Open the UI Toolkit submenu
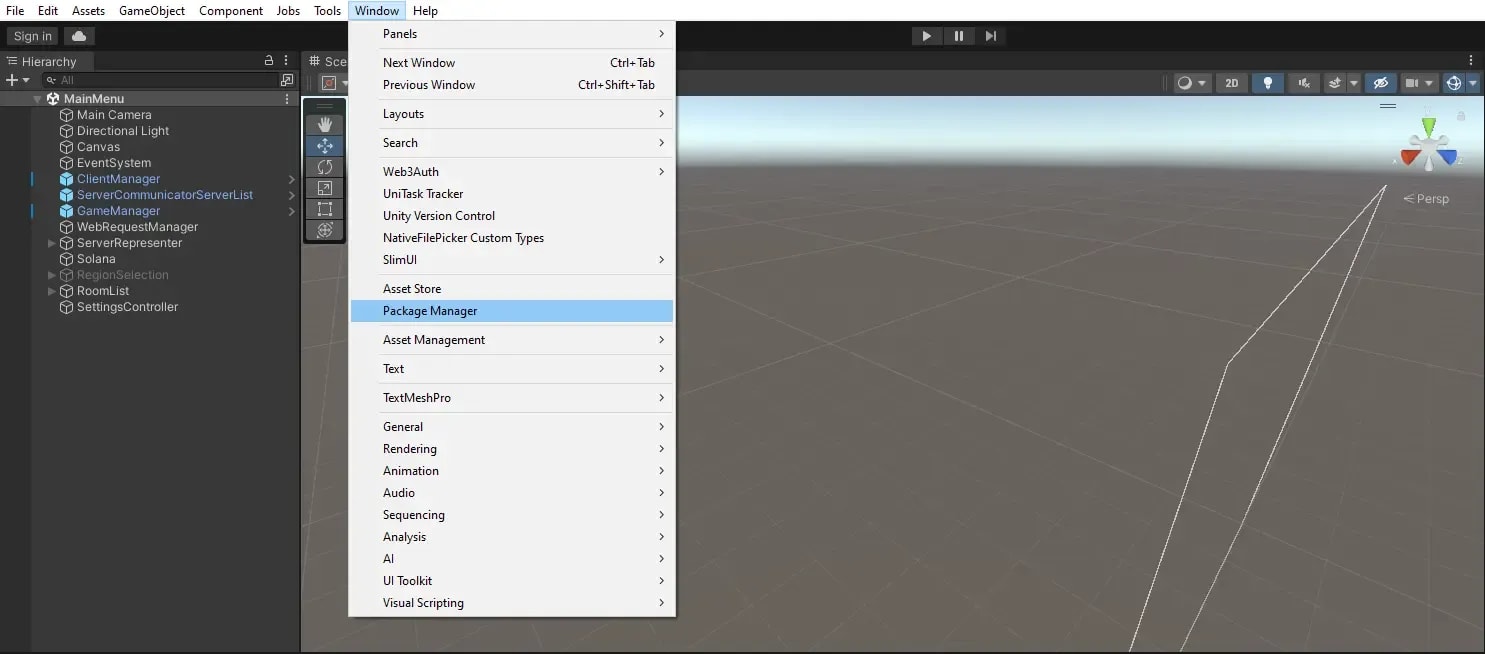Screen dimensions: 1485x654 pyautogui.click(x=512, y=581)
